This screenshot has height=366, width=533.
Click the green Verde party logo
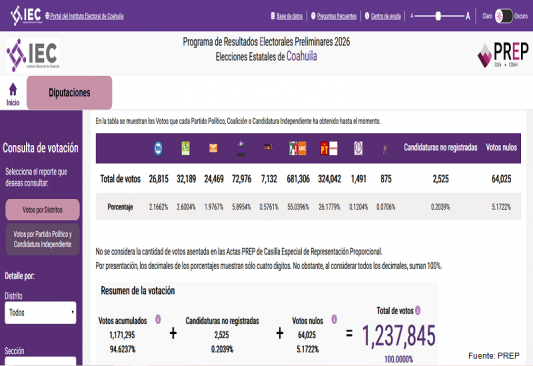[186, 148]
